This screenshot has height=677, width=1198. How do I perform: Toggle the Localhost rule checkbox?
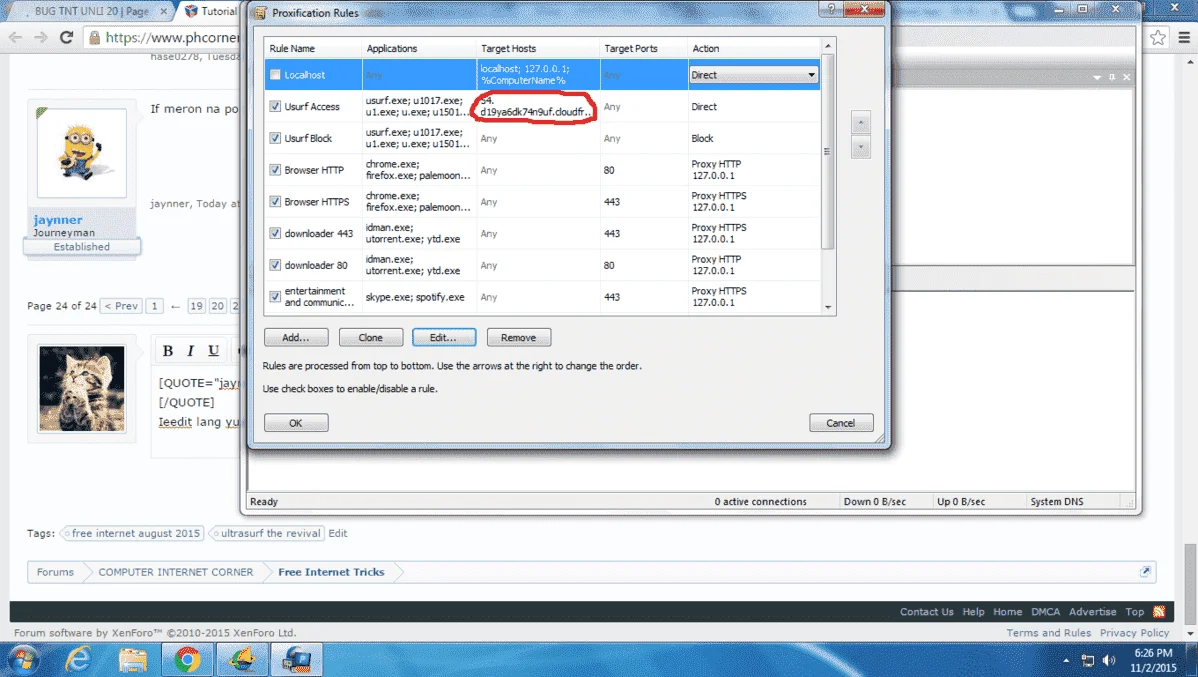tap(275, 75)
